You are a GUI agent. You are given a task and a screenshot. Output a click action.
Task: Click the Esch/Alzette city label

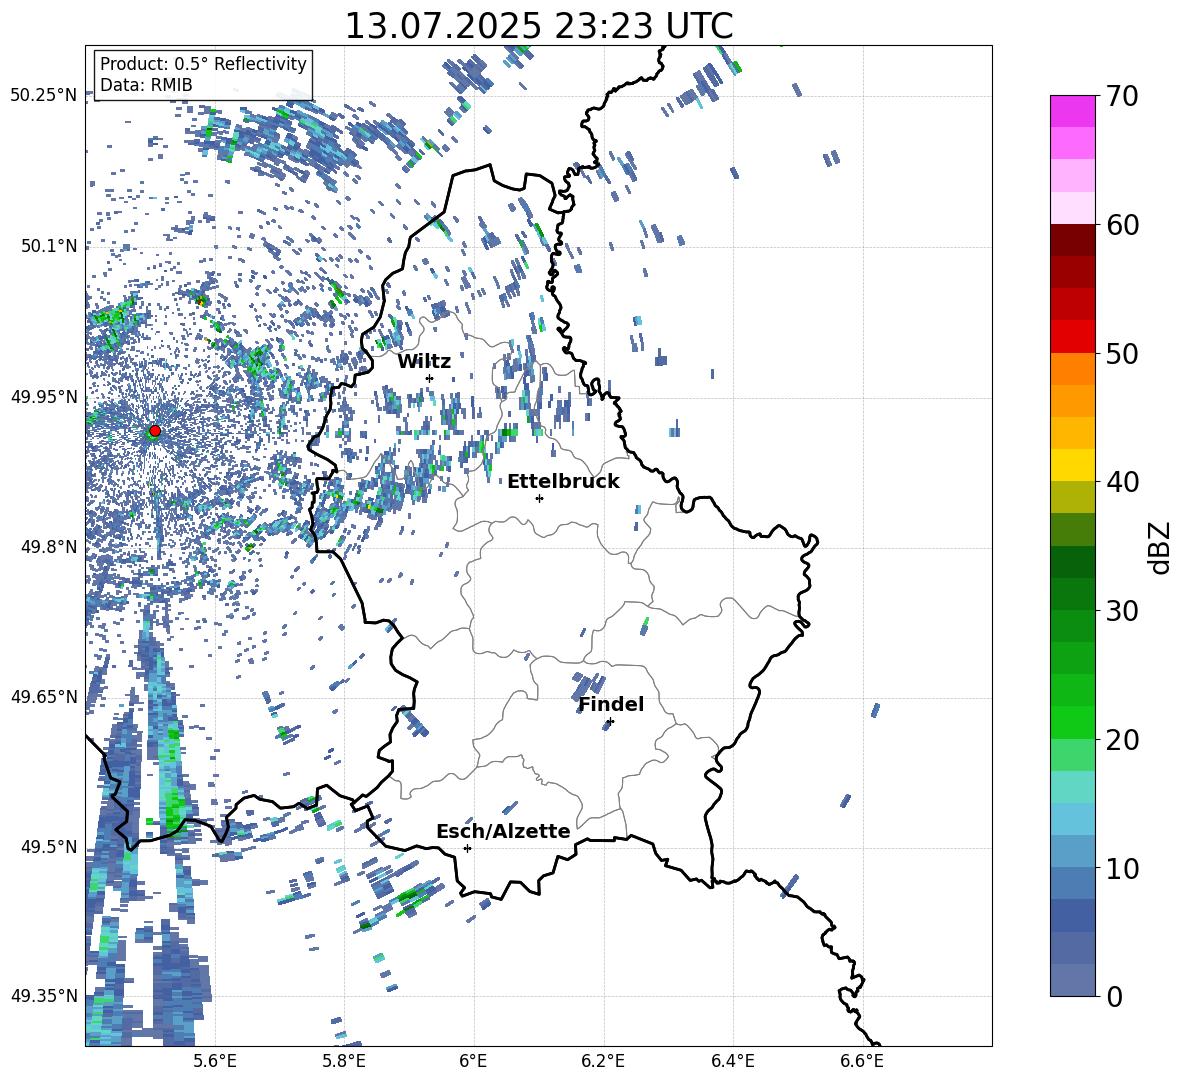(x=503, y=831)
